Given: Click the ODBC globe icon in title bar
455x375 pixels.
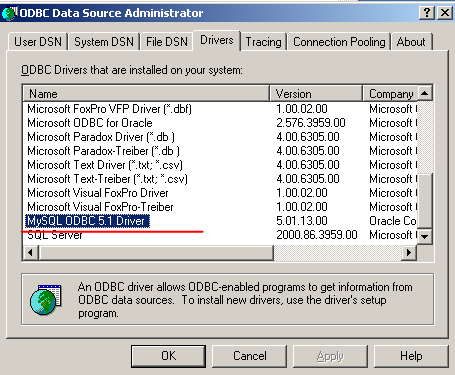Looking at the screenshot, I should coord(9,13).
